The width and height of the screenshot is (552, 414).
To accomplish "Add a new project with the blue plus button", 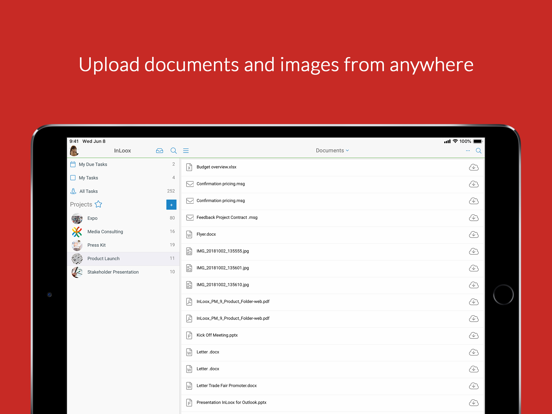I will pyautogui.click(x=171, y=205).
